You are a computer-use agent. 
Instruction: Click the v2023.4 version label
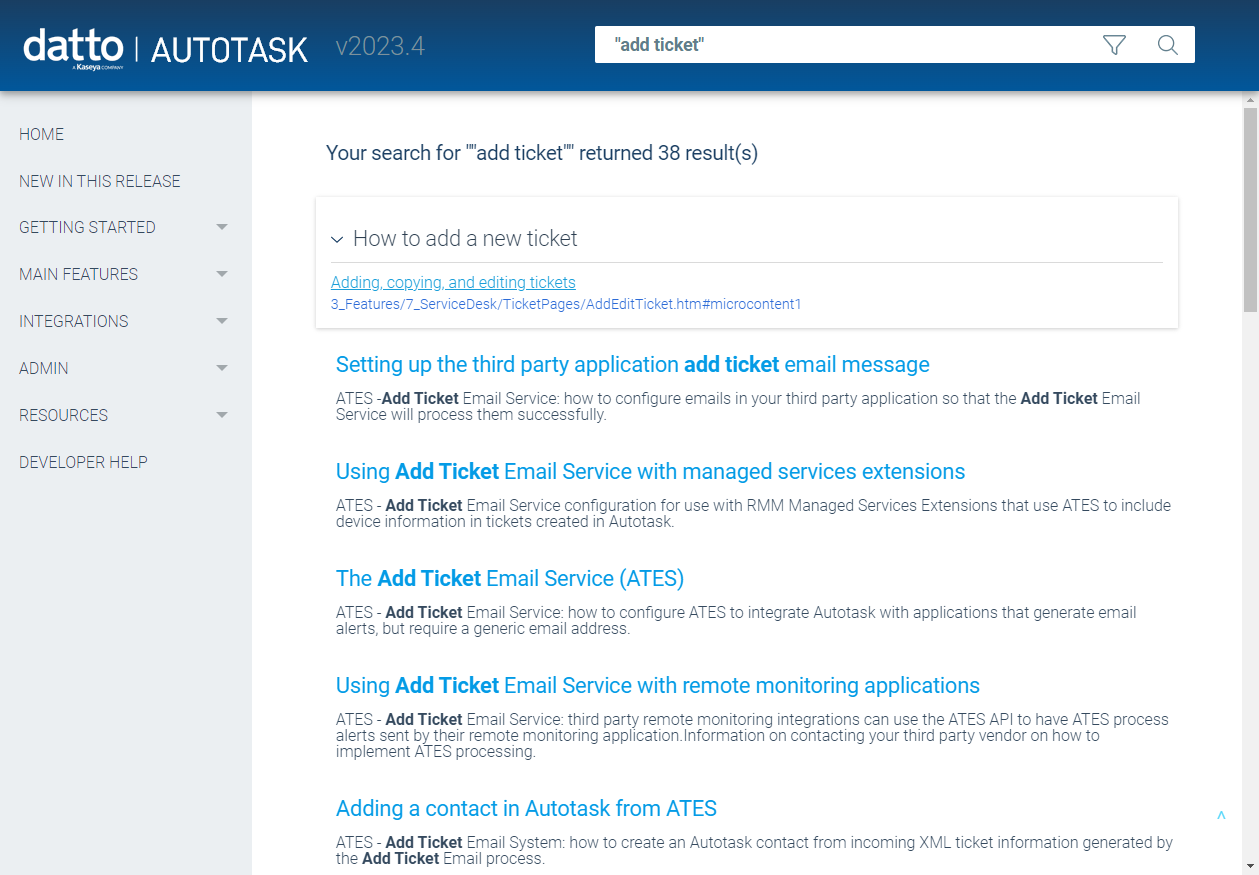[380, 46]
